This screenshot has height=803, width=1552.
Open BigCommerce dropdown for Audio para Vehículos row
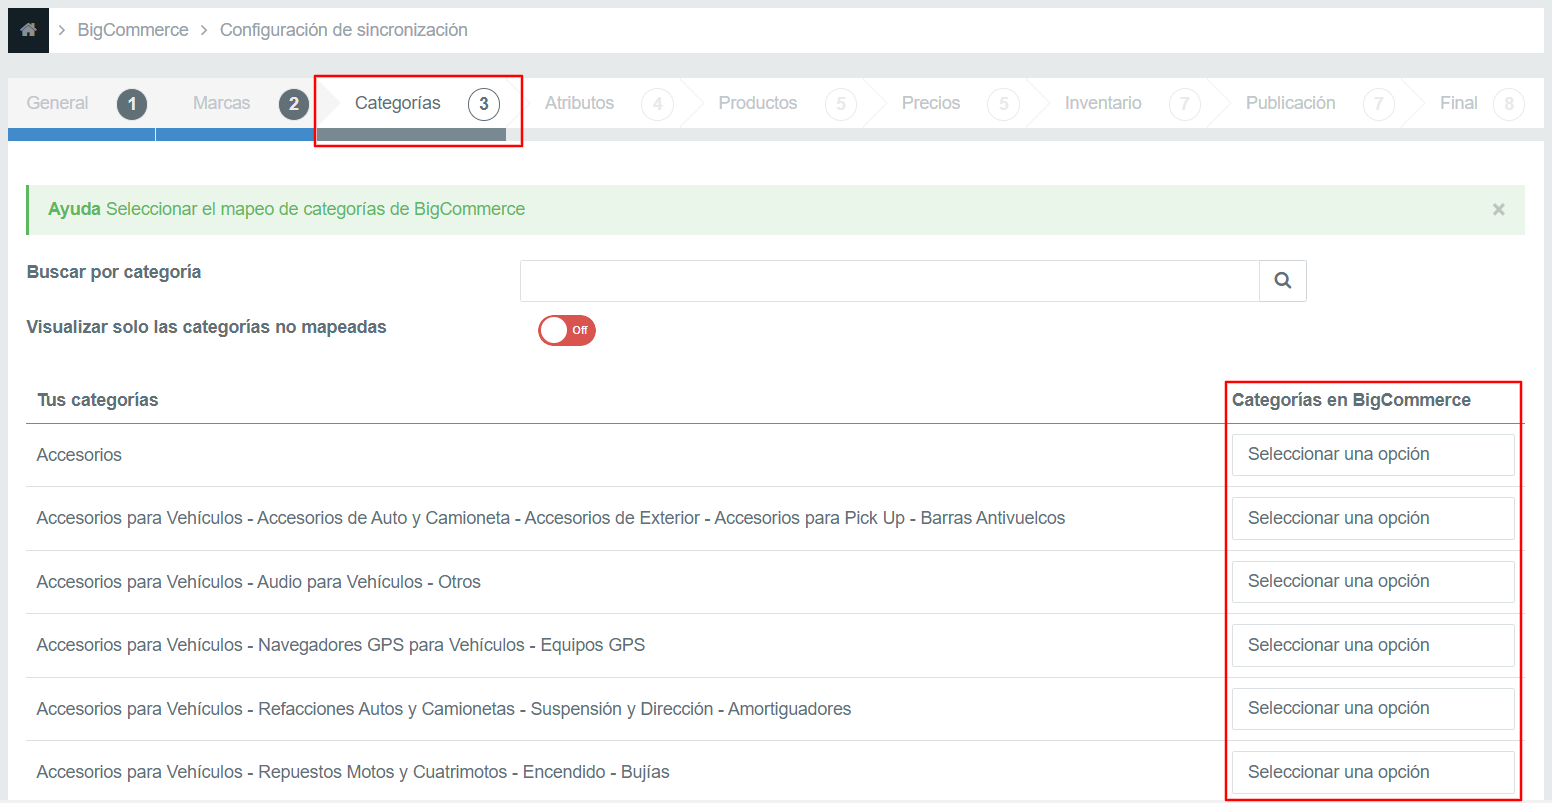coord(1373,582)
